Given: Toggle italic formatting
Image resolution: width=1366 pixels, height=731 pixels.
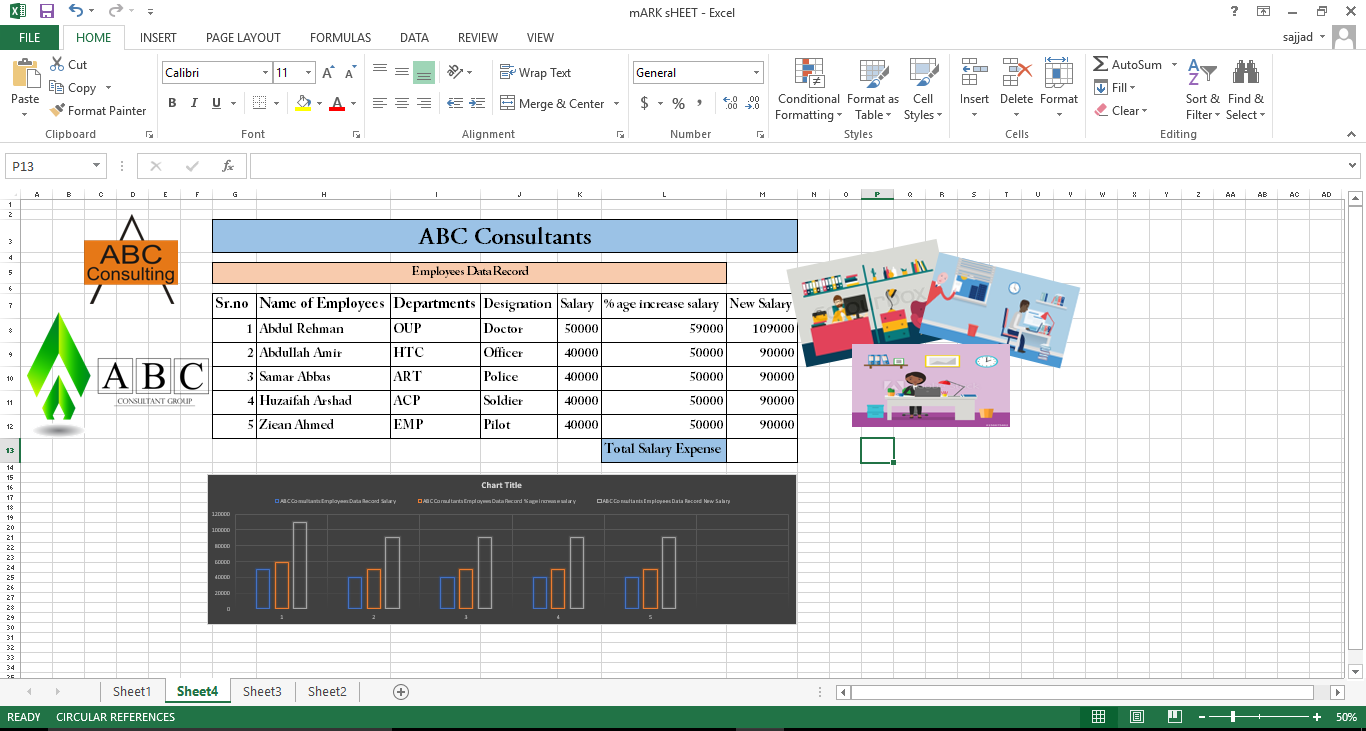Looking at the screenshot, I should [193, 102].
